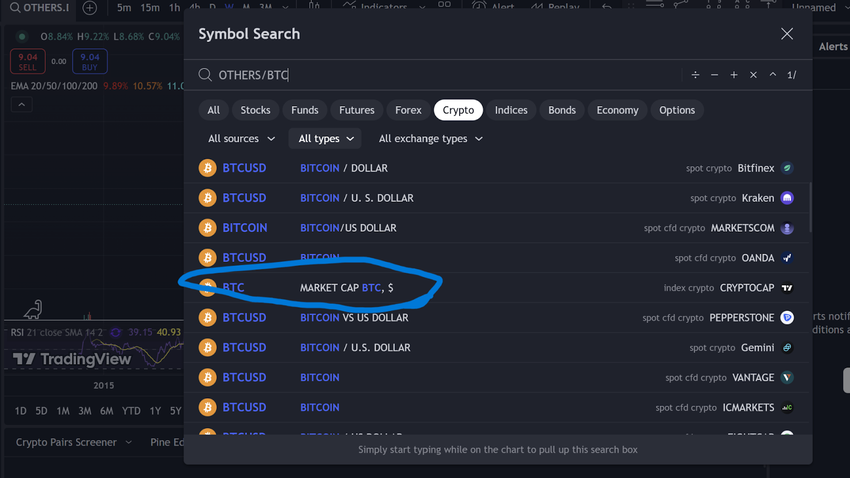Switch chart to 1h timeframe
This screenshot has height=478, width=850.
point(175,8)
